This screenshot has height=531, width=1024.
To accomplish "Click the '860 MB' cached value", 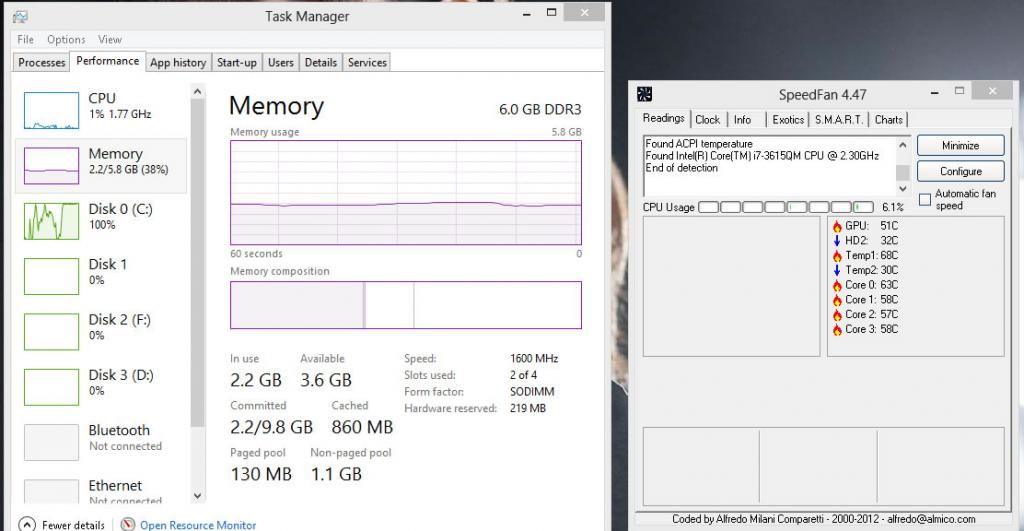I will point(362,427).
